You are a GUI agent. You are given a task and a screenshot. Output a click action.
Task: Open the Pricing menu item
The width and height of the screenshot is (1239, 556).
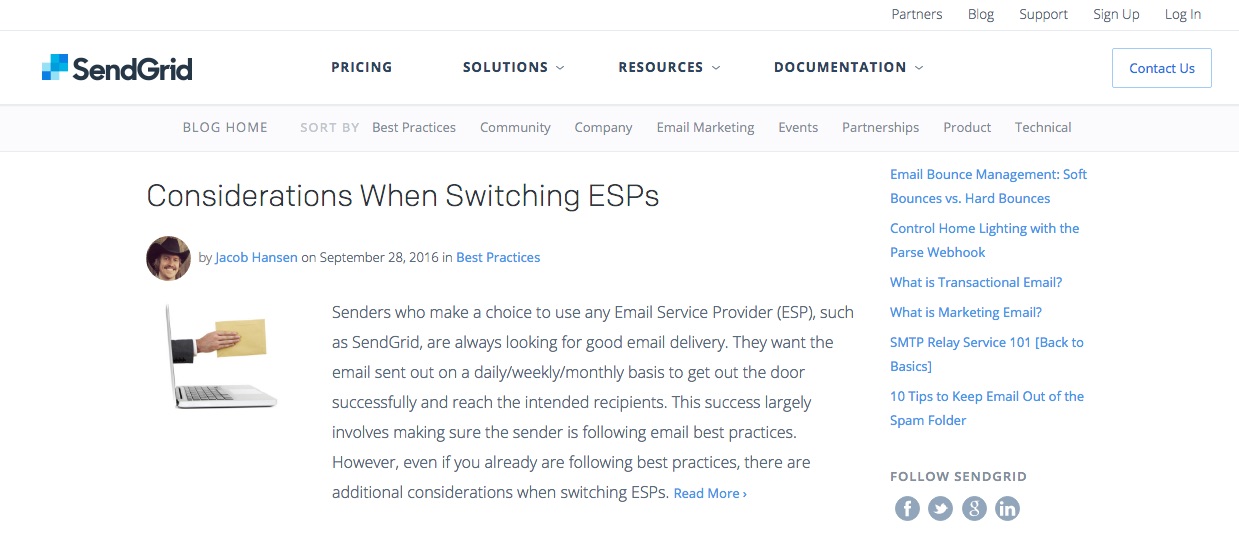pyautogui.click(x=362, y=68)
